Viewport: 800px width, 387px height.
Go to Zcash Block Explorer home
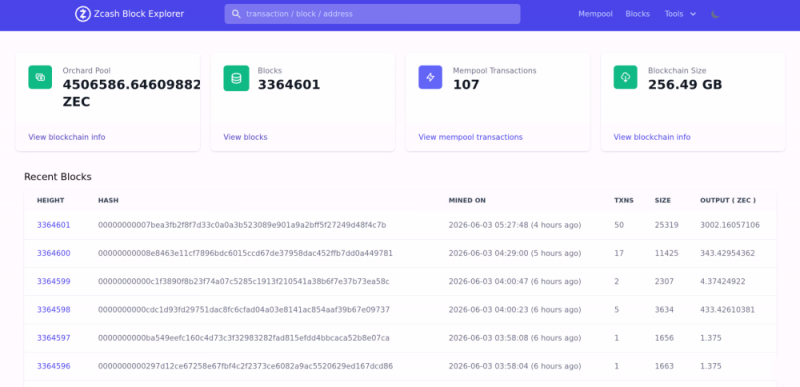[130, 14]
